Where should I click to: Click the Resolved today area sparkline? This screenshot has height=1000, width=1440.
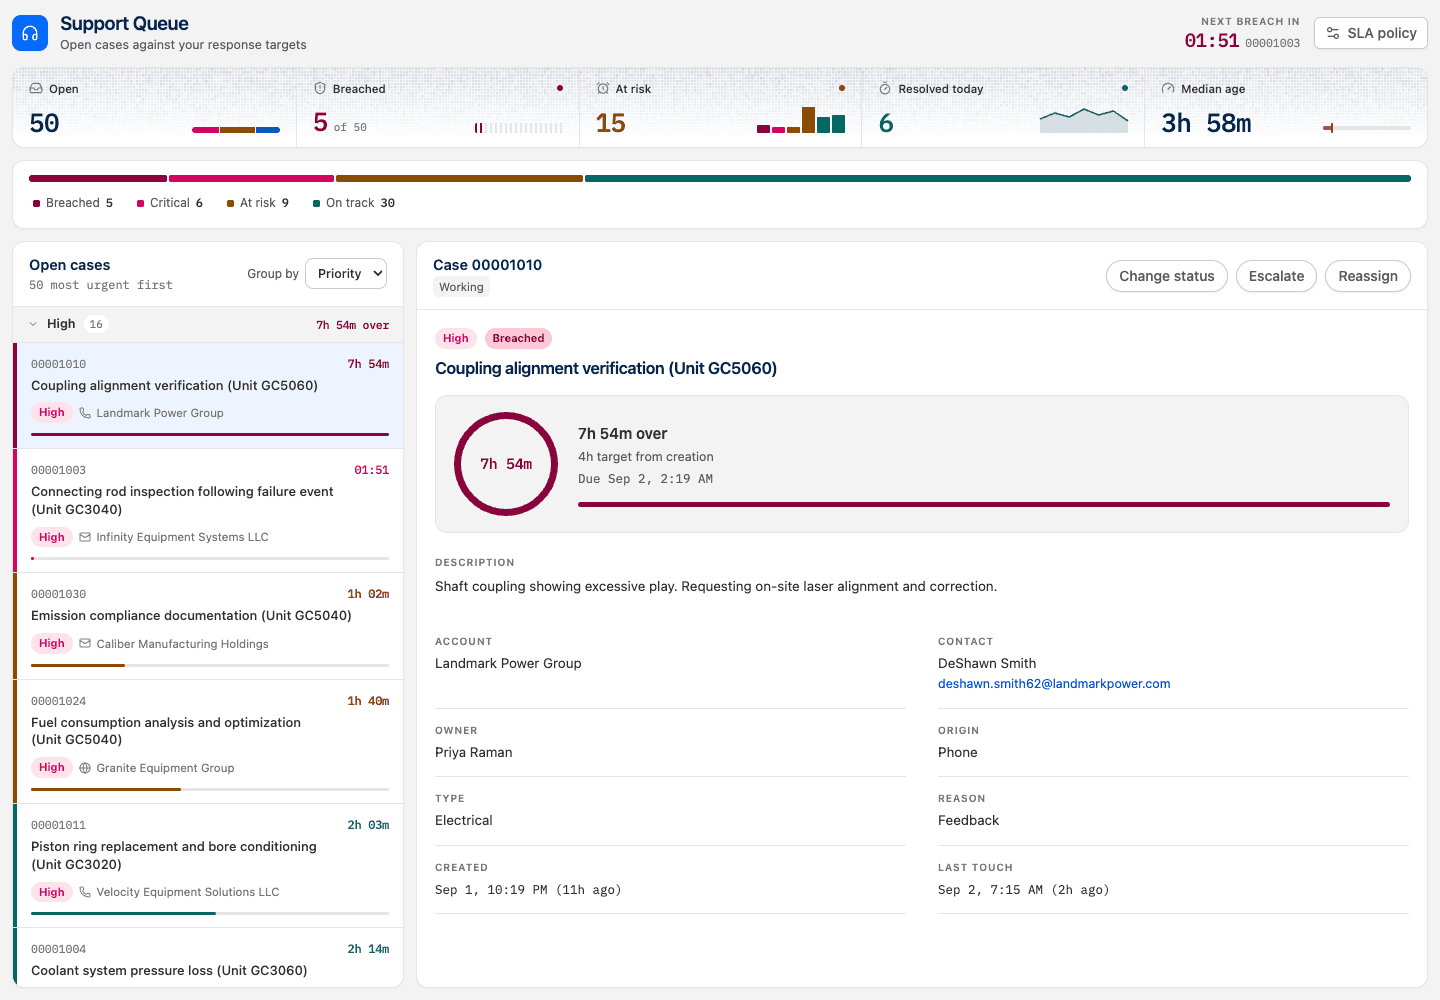point(1084,120)
